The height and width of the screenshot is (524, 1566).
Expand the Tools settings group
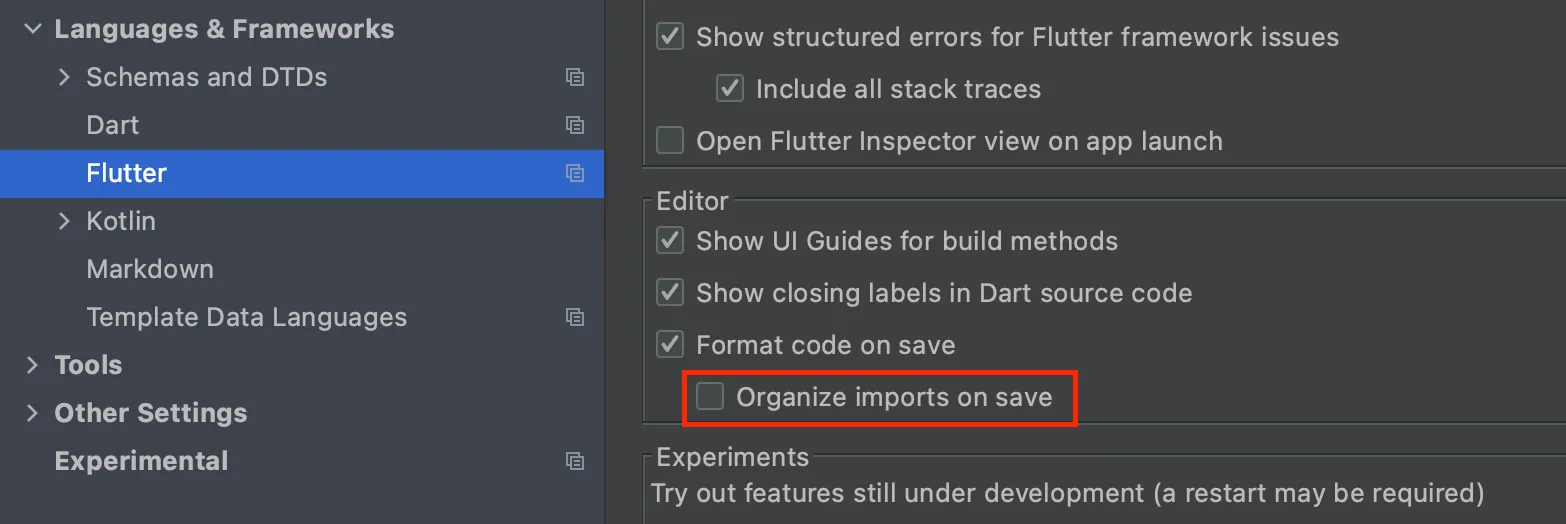point(33,365)
